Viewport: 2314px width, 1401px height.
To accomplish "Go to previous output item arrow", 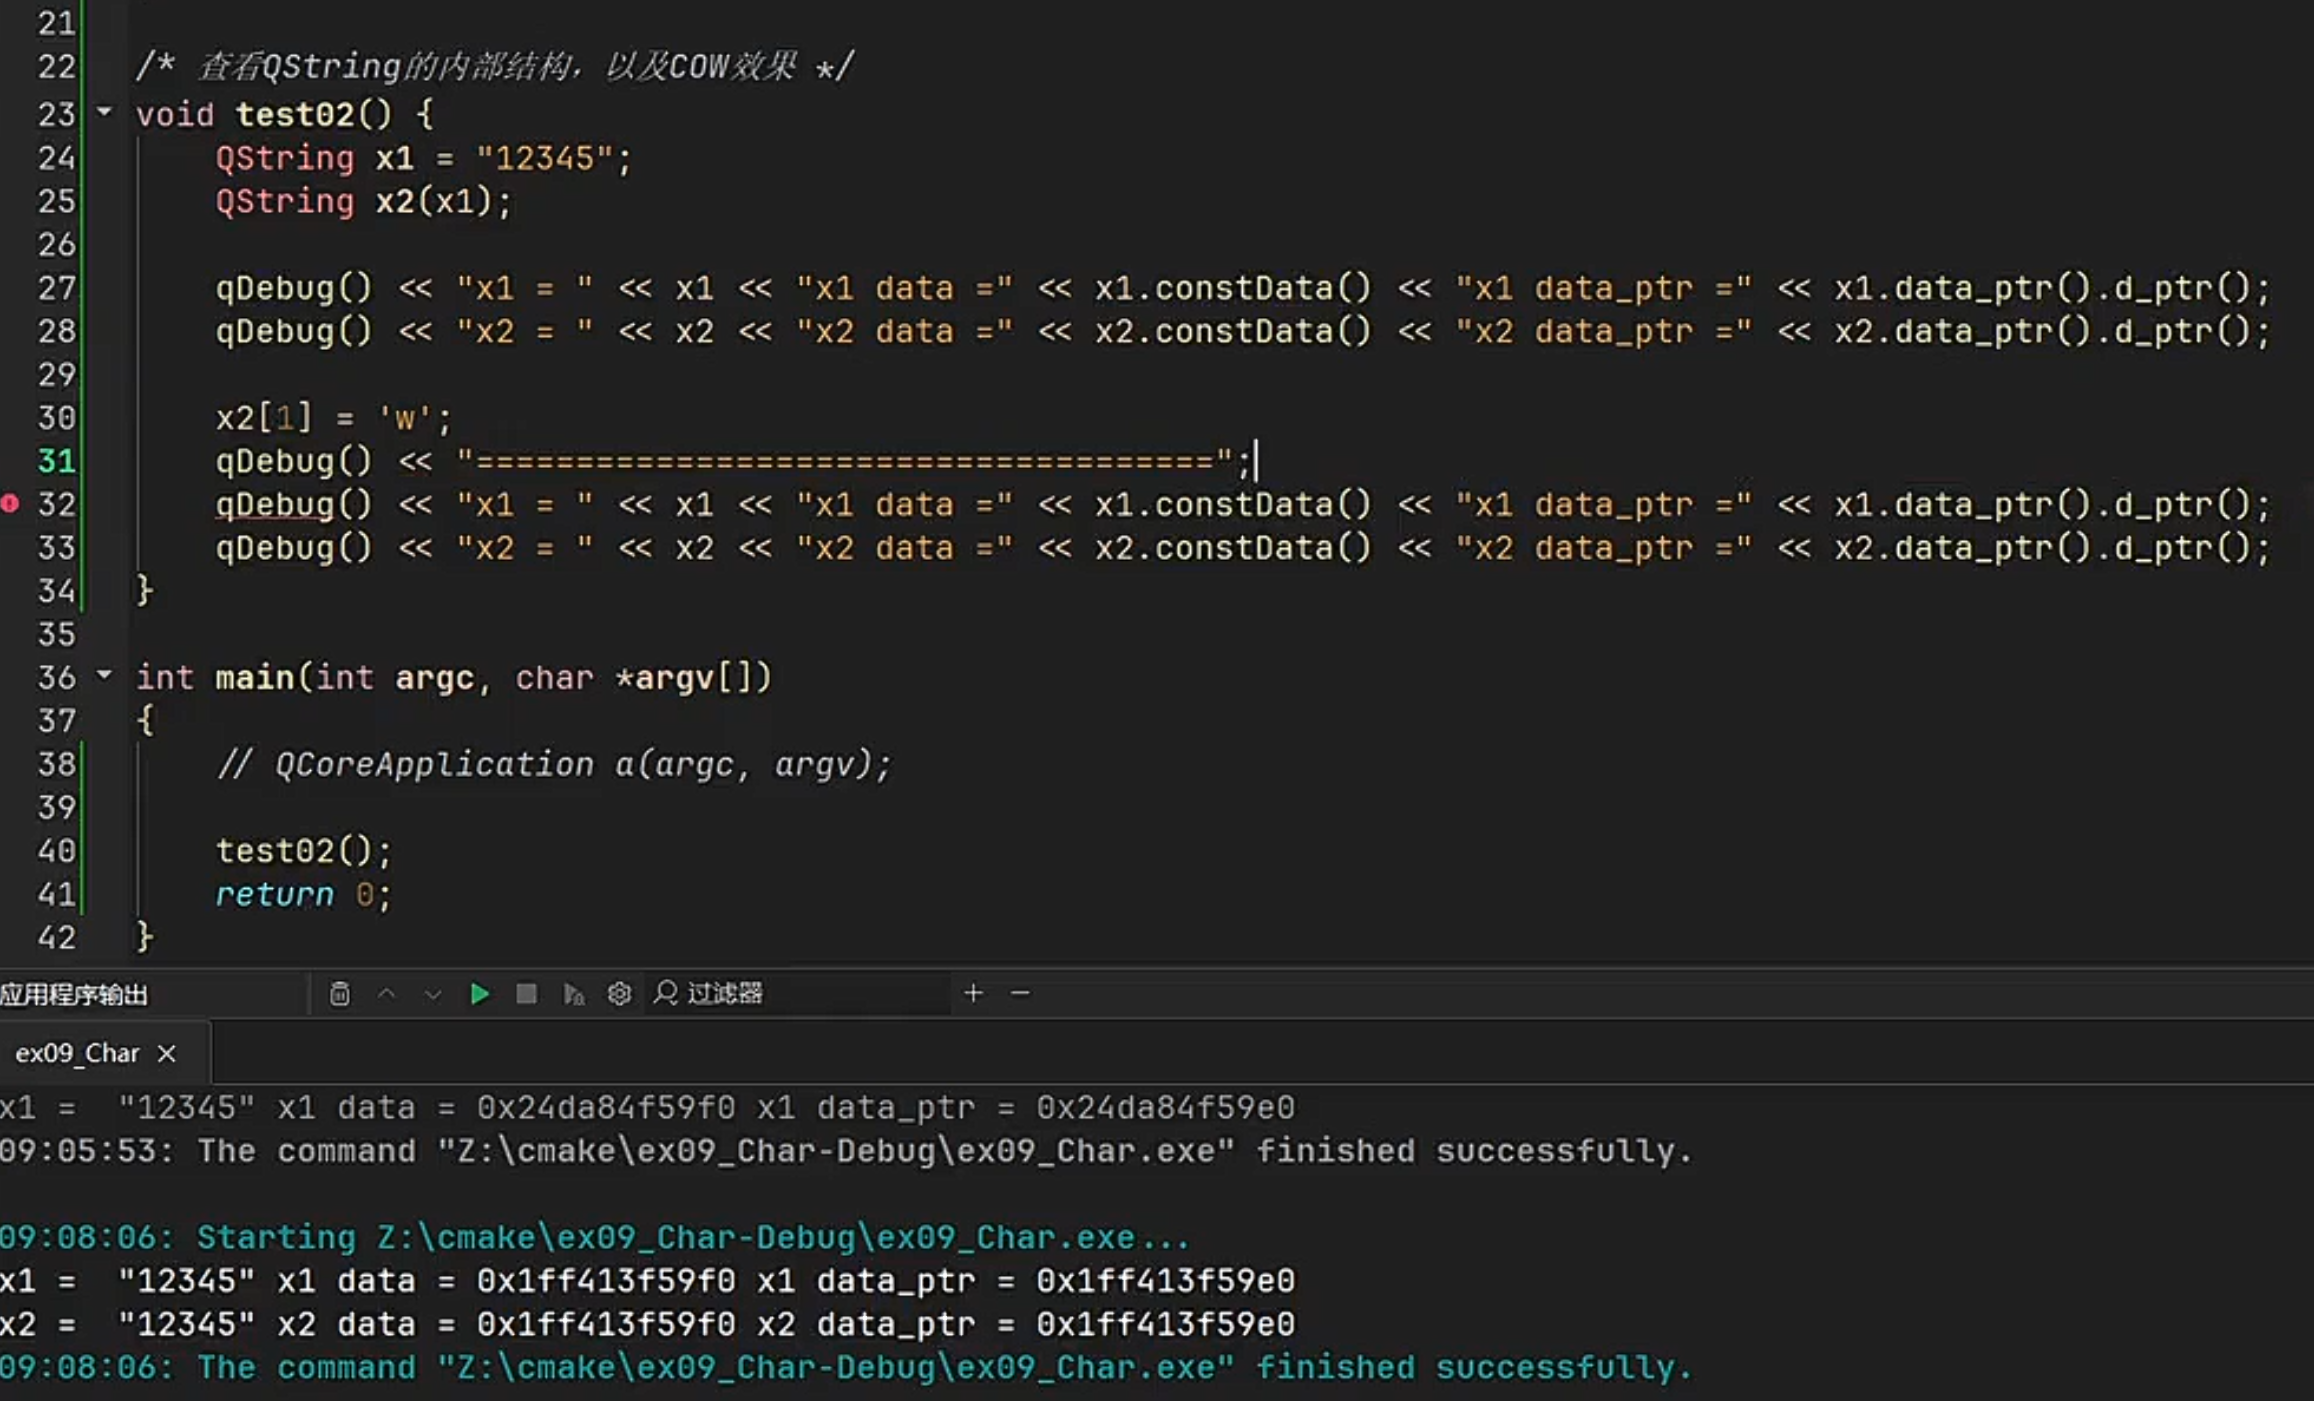I will [386, 994].
